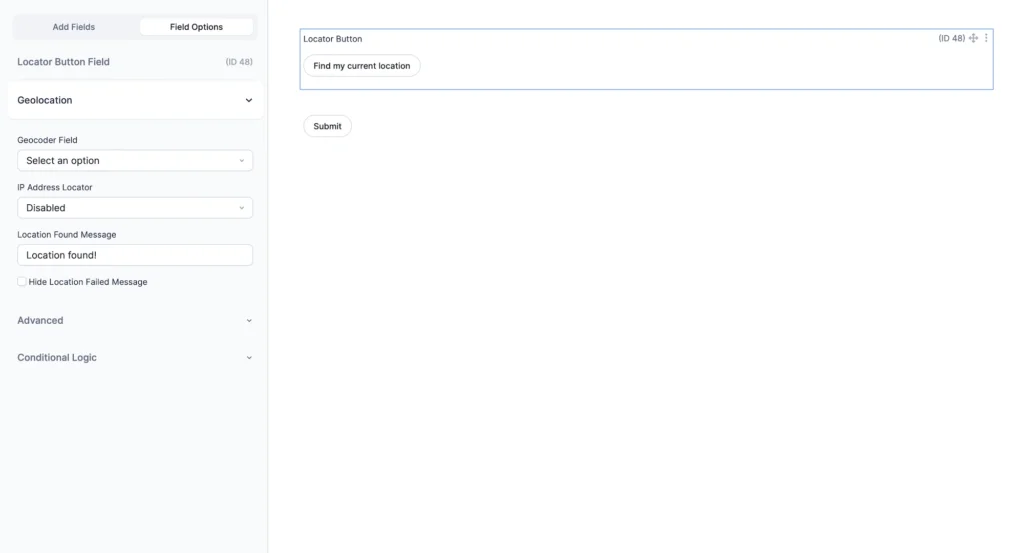Viewport: 1024px width, 553px height.
Task: Select the Locator Button label in the form preview
Action: coord(332,39)
